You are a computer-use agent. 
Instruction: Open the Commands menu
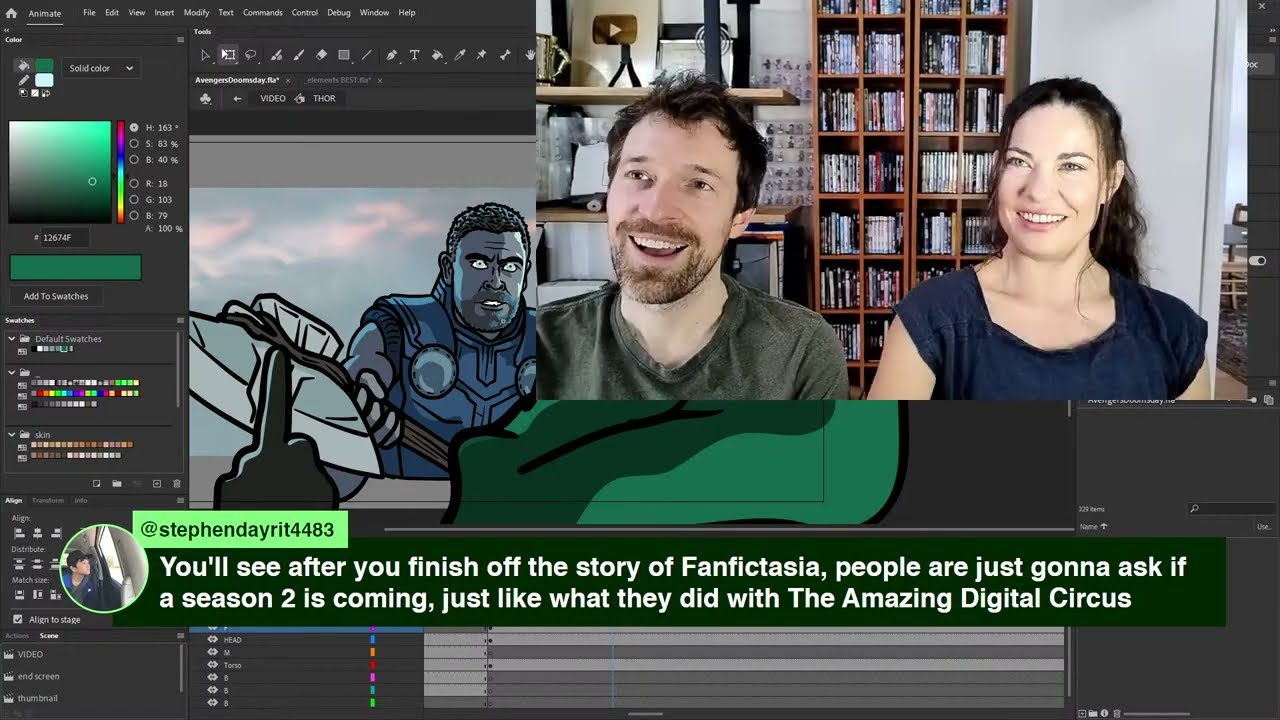tap(263, 13)
